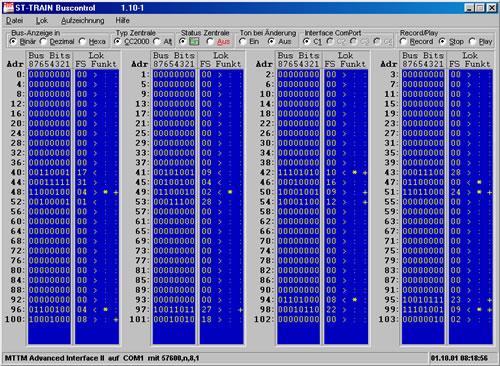Click bus bits of address 52
This screenshot has width=500, height=366.
49,202
